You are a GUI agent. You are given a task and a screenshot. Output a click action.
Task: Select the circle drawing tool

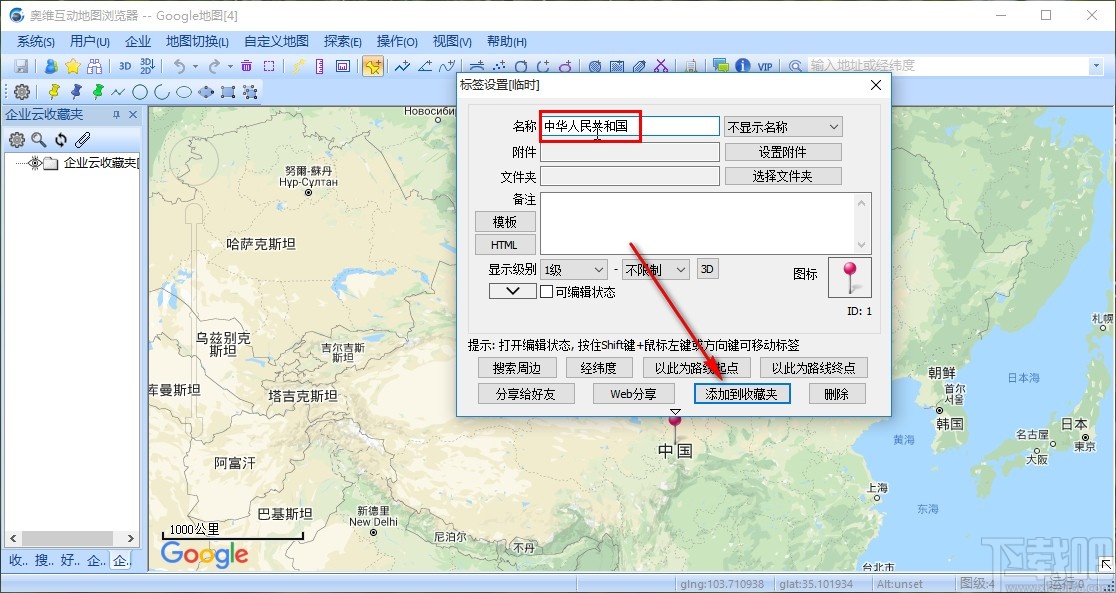(x=139, y=91)
